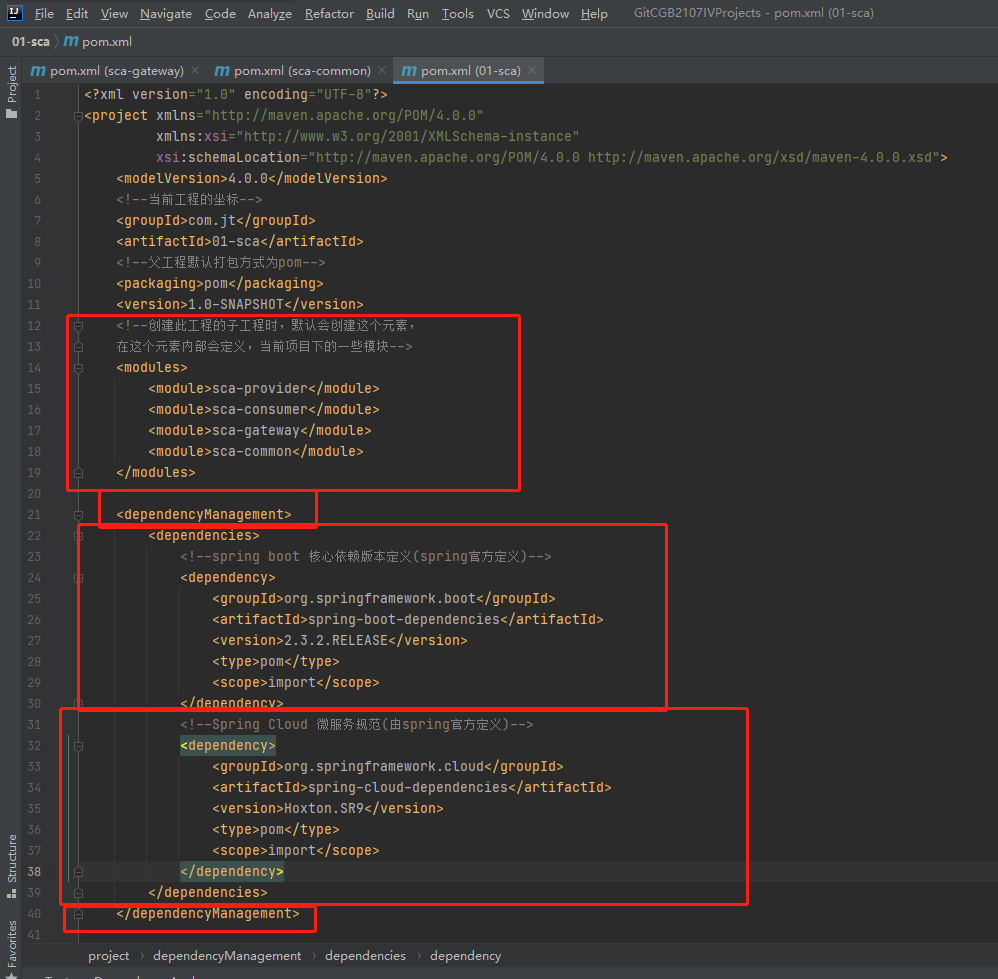Collapse the entire project element at line 2
Image resolution: width=998 pixels, height=979 pixels.
[76, 115]
